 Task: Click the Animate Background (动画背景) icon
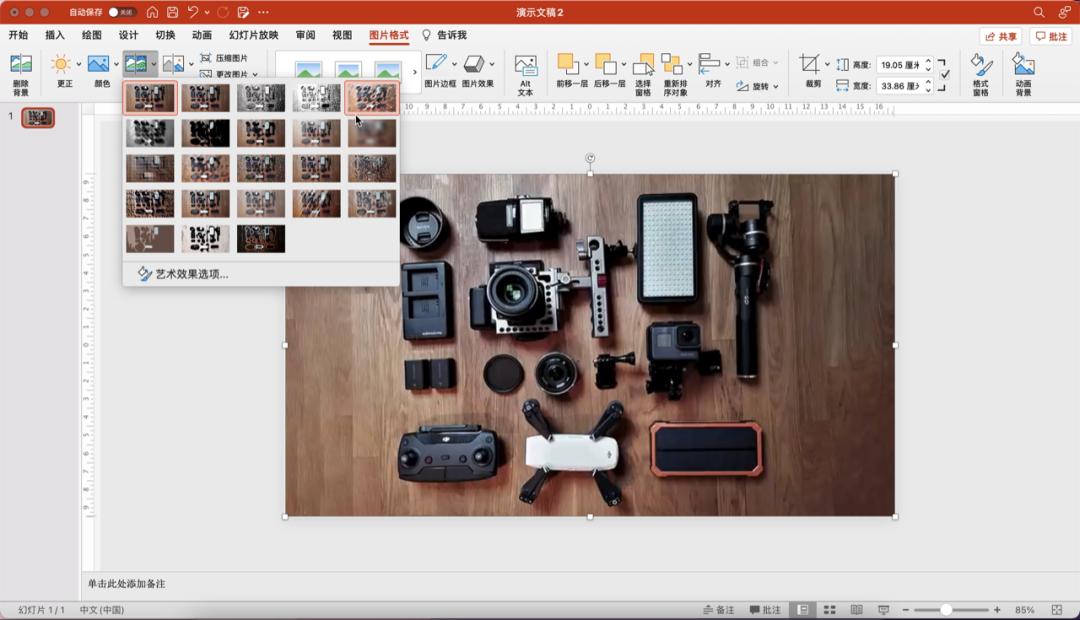[1022, 66]
